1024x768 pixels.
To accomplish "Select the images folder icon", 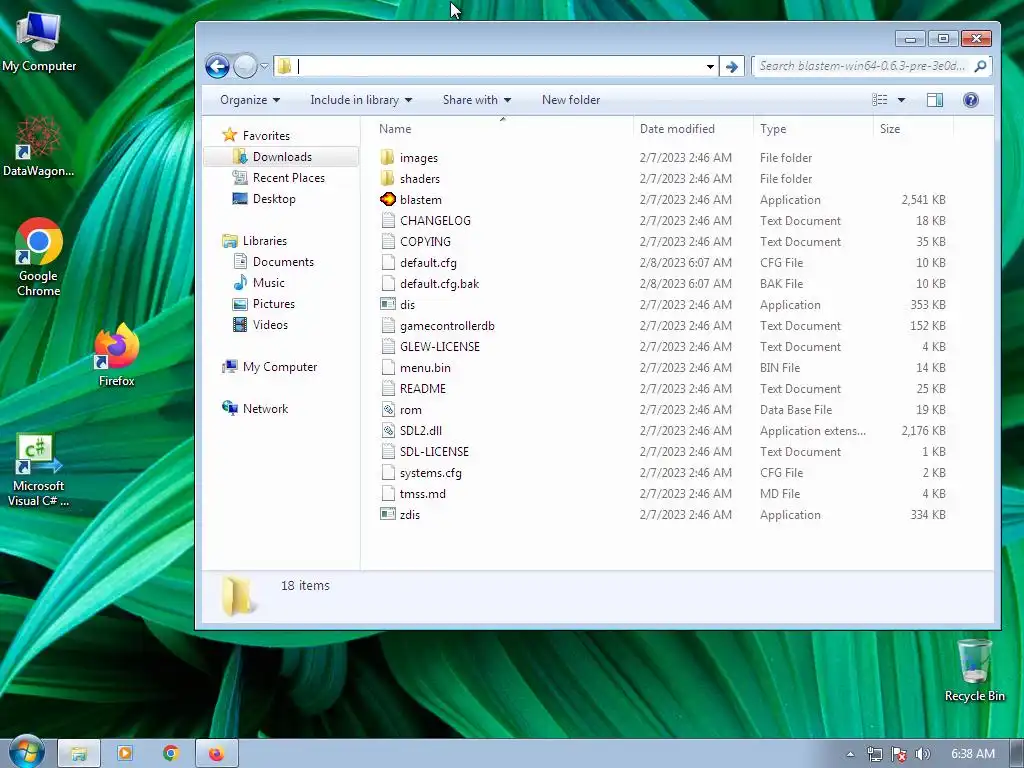I will pos(387,157).
